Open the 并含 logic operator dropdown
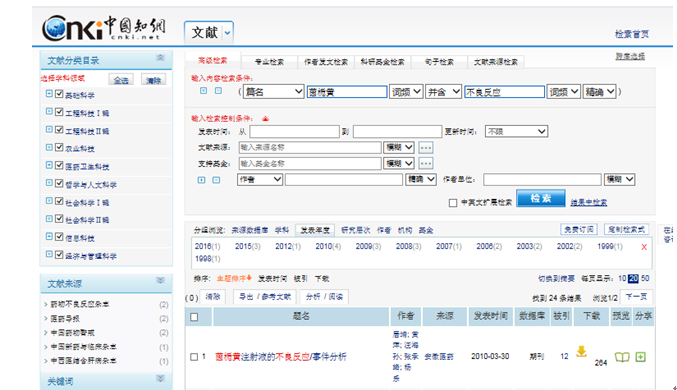Viewport: 677px width, 390px height. tap(443, 92)
